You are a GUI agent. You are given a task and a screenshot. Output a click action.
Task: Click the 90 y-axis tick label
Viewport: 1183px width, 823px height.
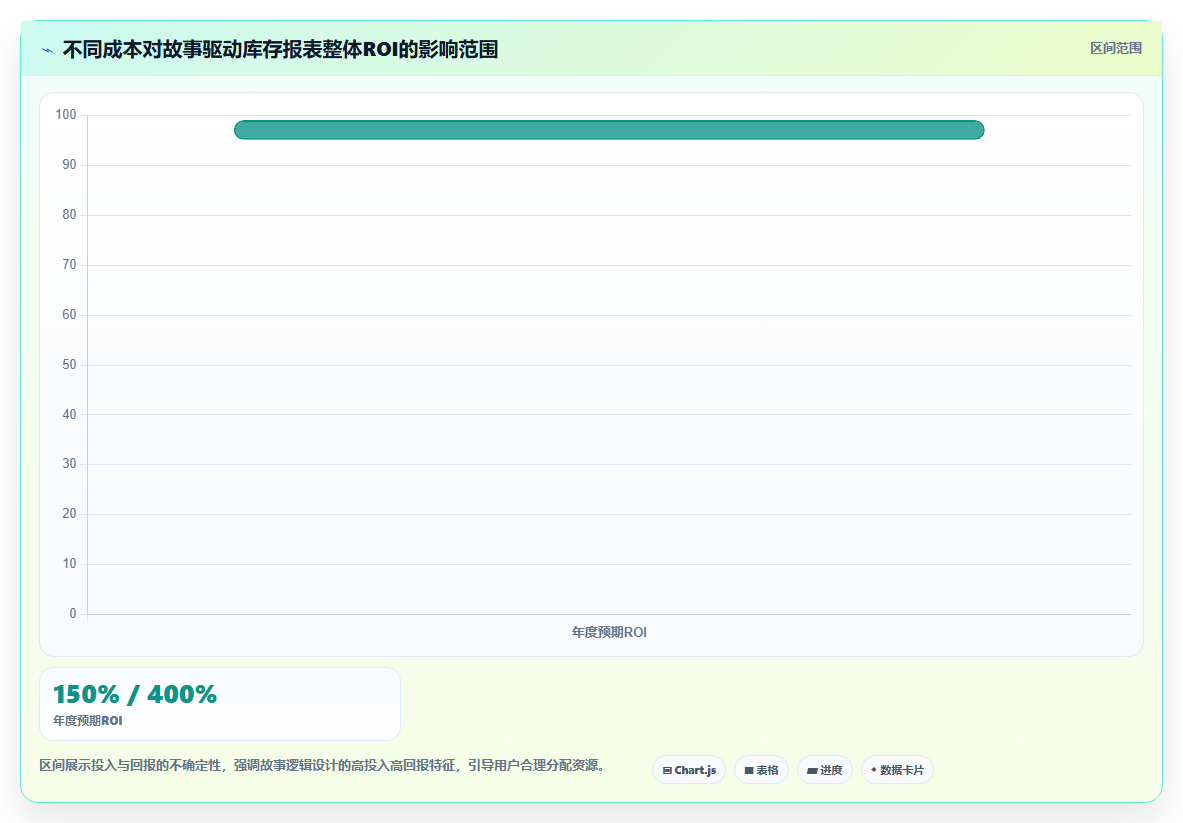pos(69,164)
